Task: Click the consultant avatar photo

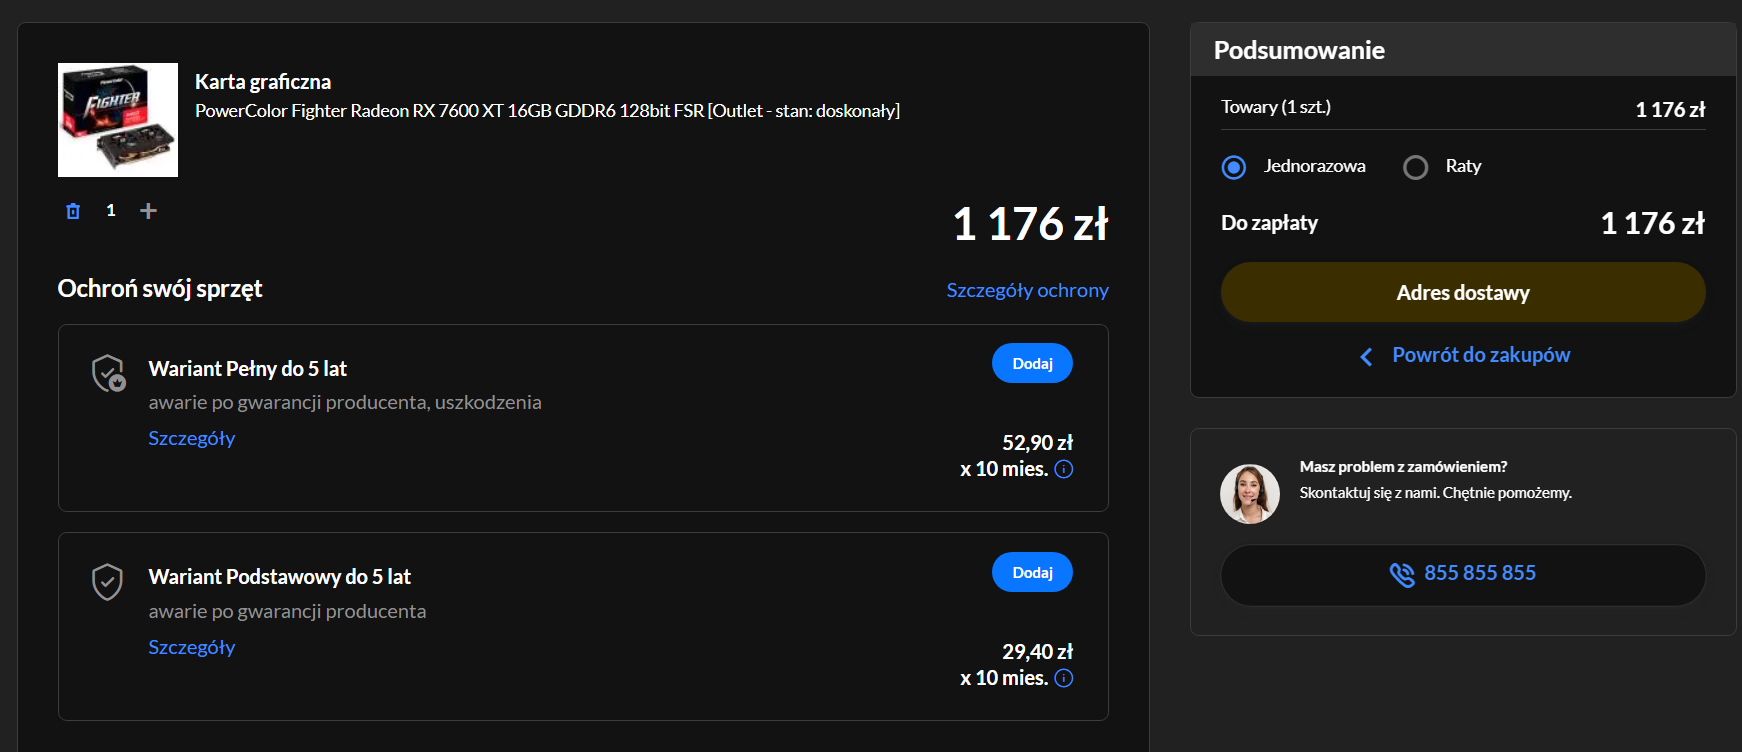Action: click(x=1250, y=494)
